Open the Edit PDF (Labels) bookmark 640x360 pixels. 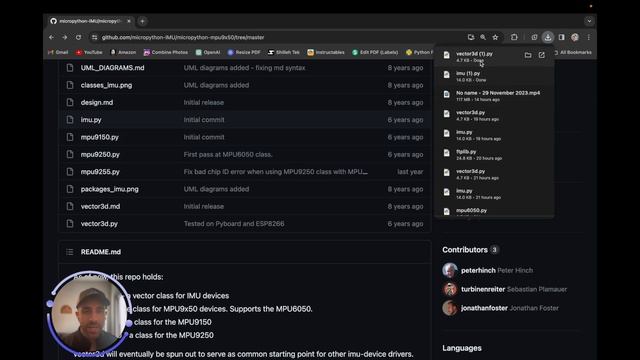click(375, 52)
